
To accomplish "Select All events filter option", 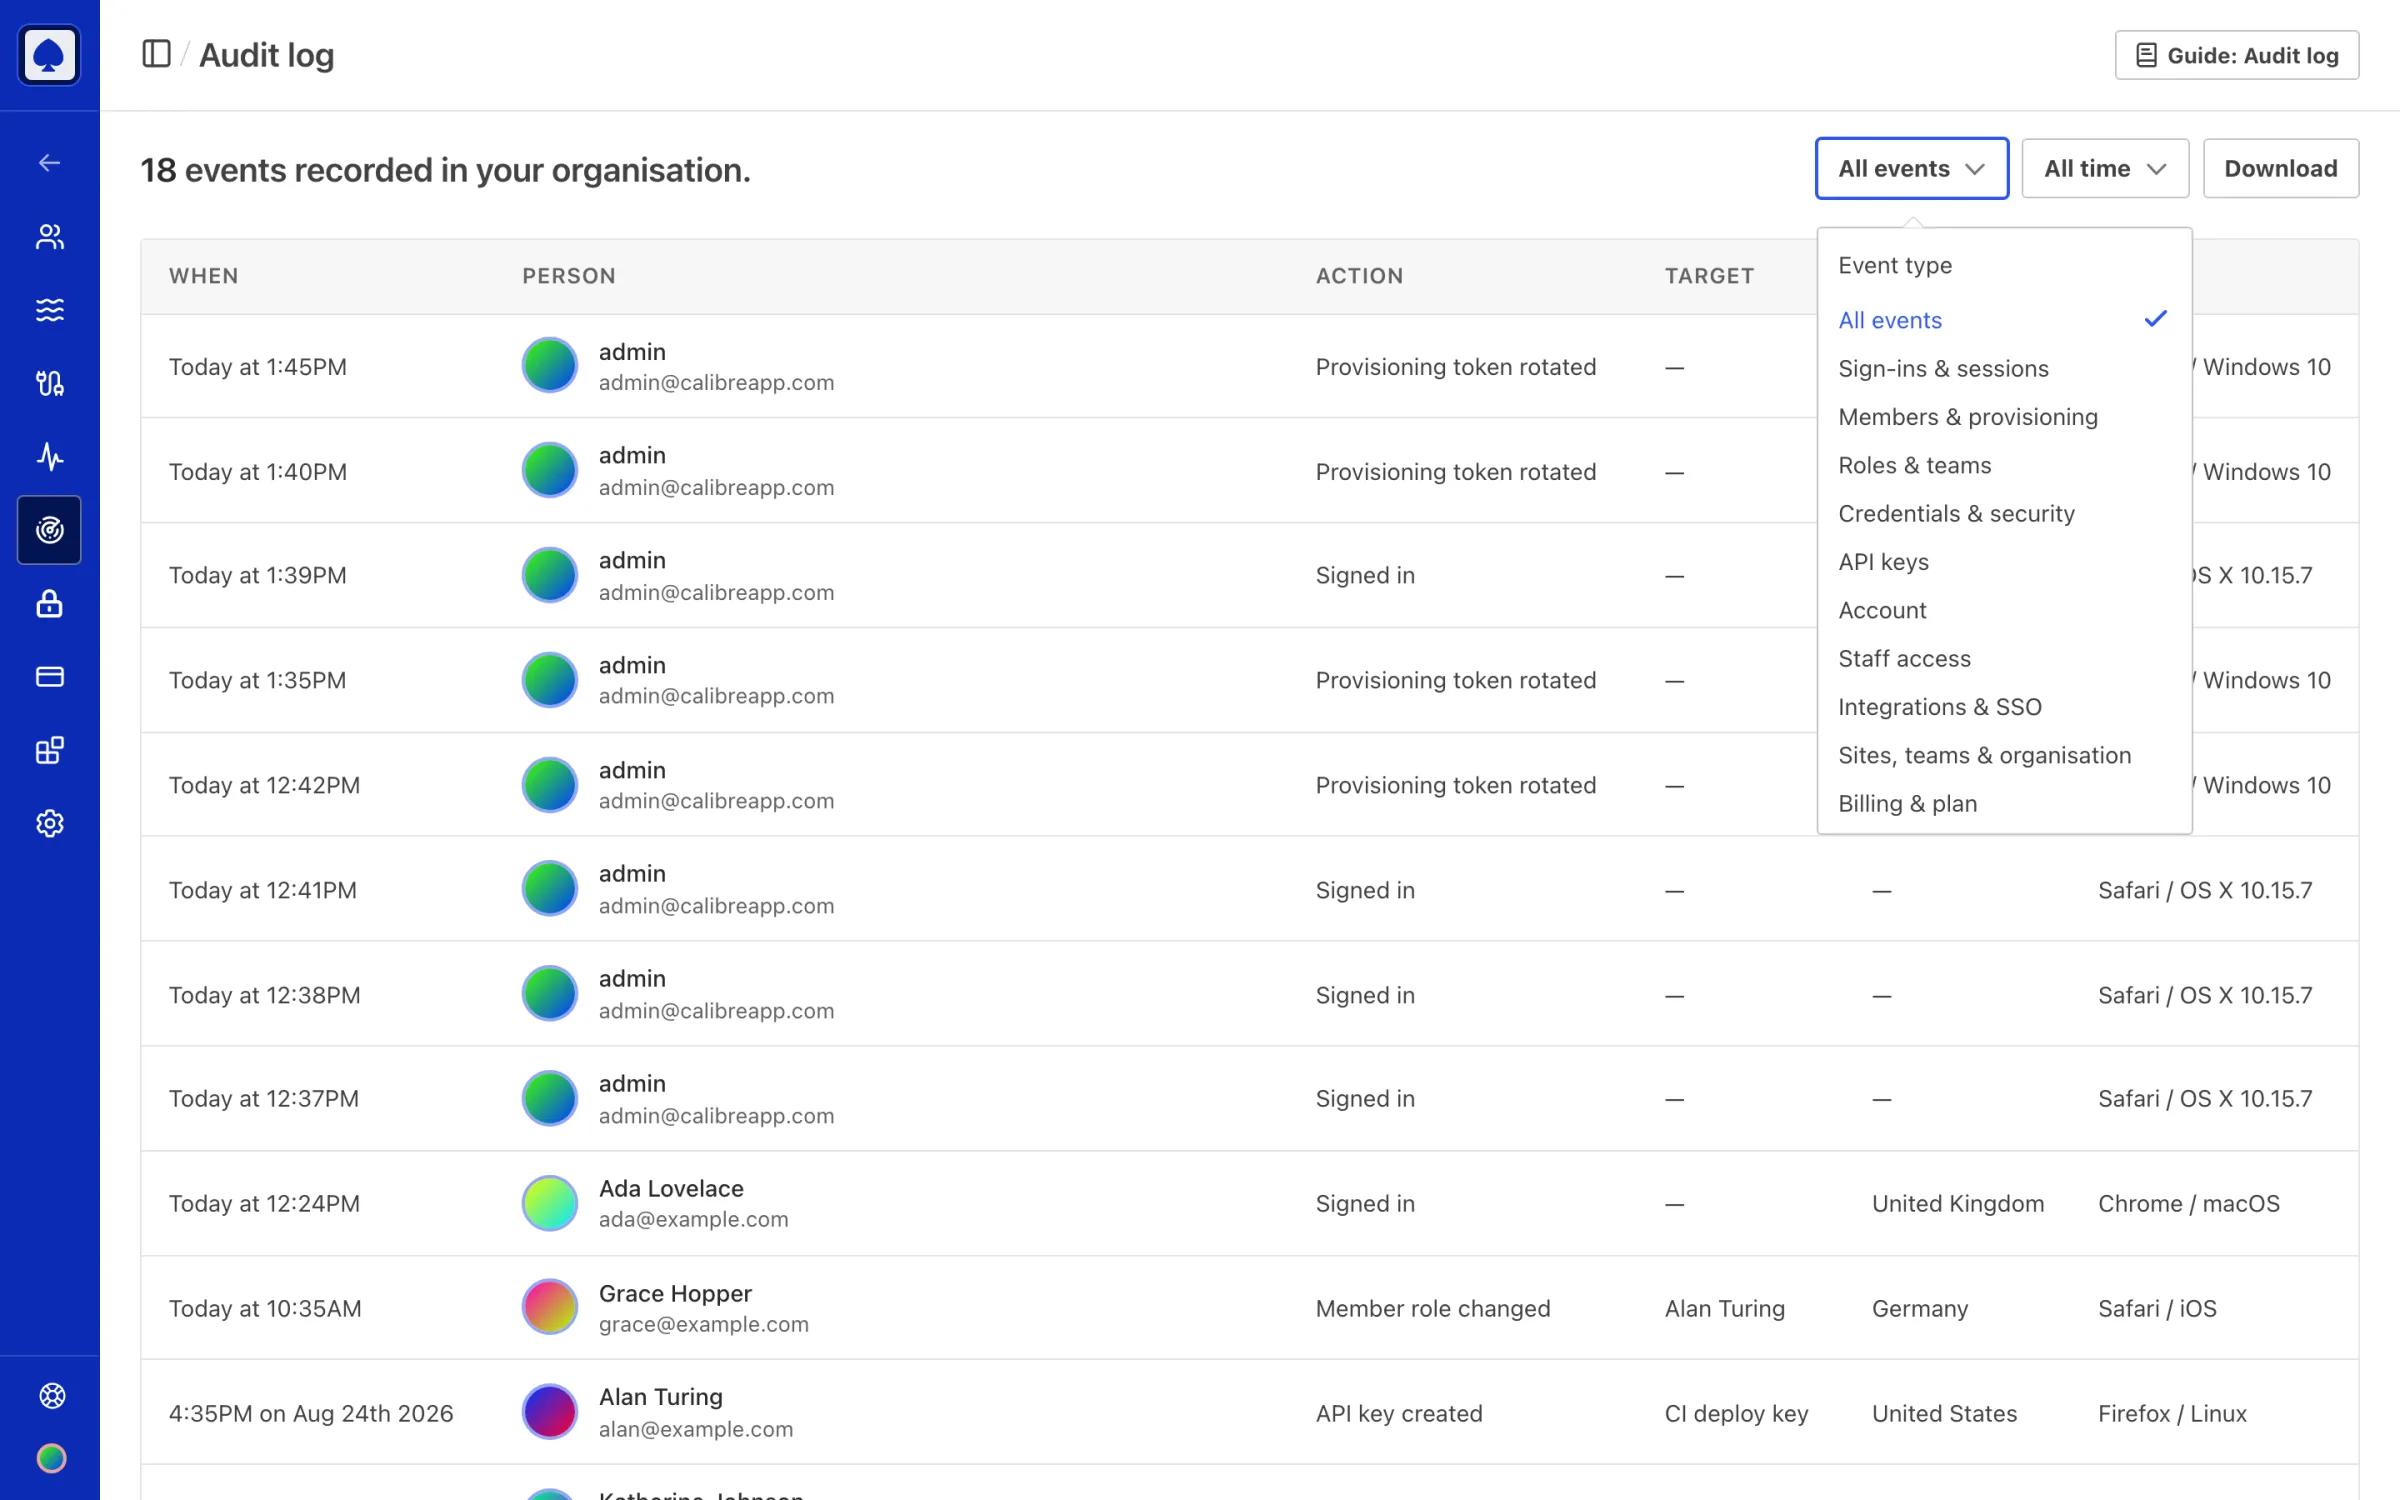I will [2004, 320].
